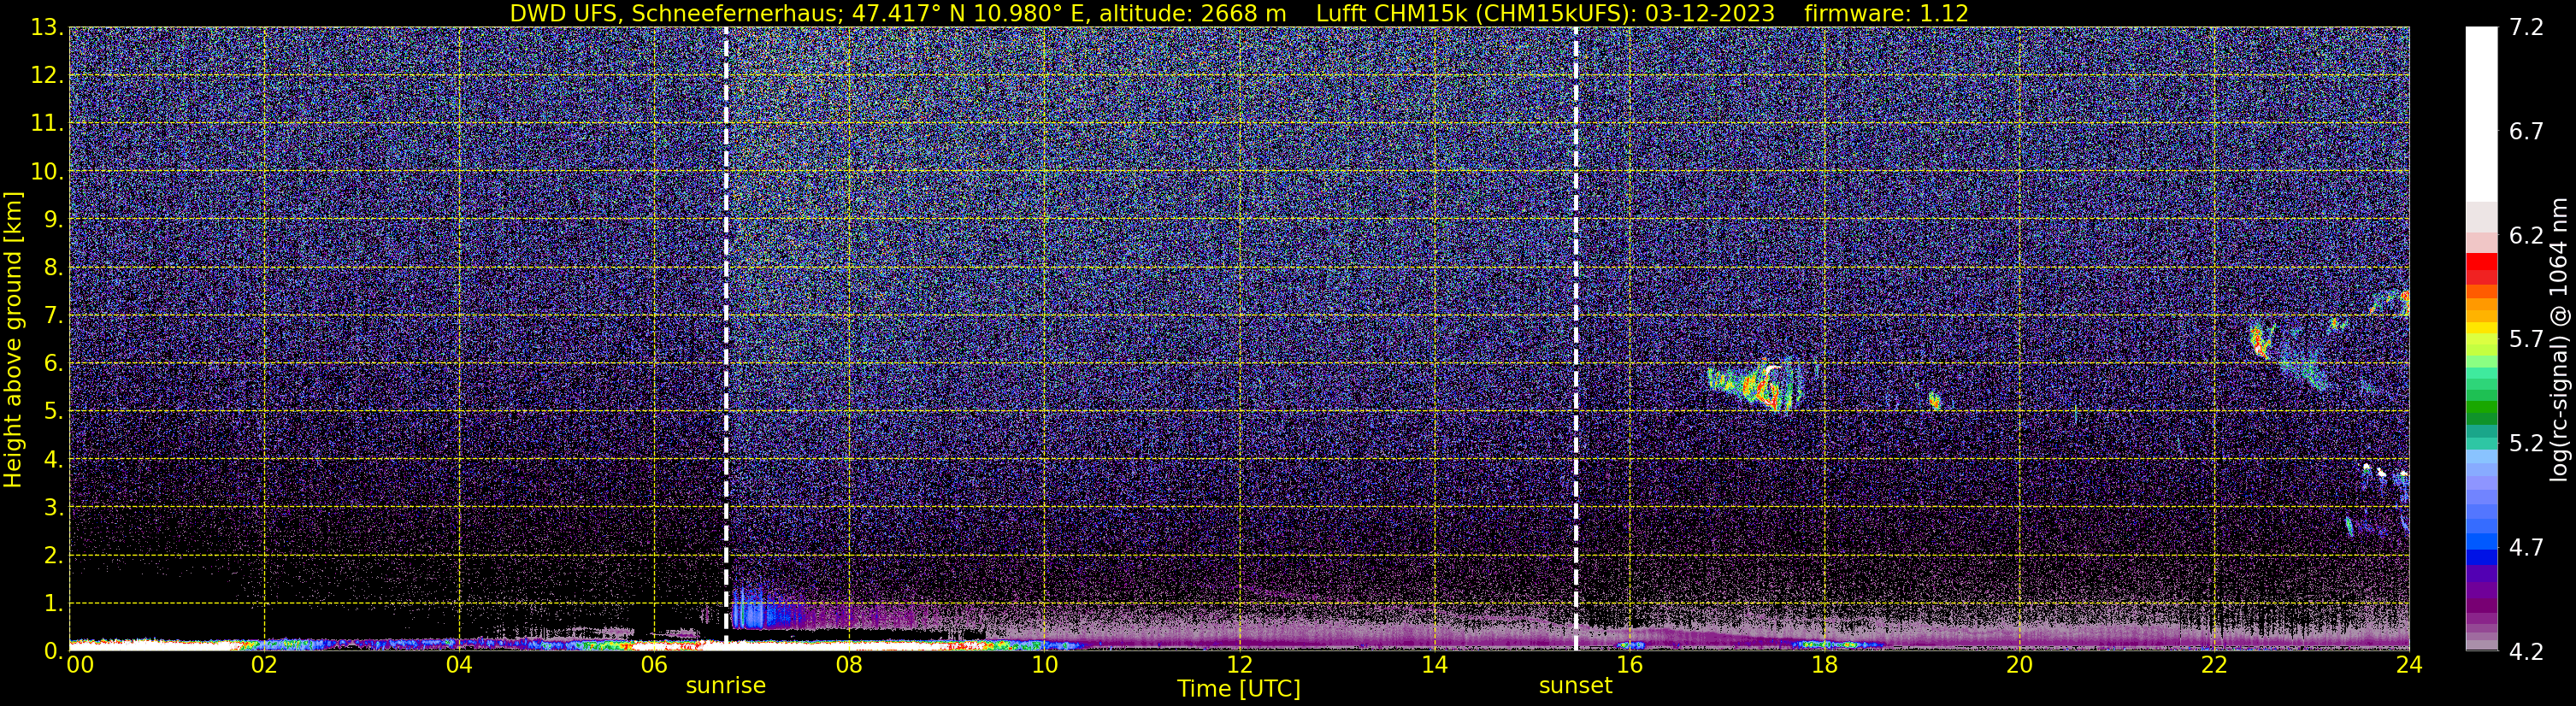Click the 12 hour time axis tick

(1239, 665)
